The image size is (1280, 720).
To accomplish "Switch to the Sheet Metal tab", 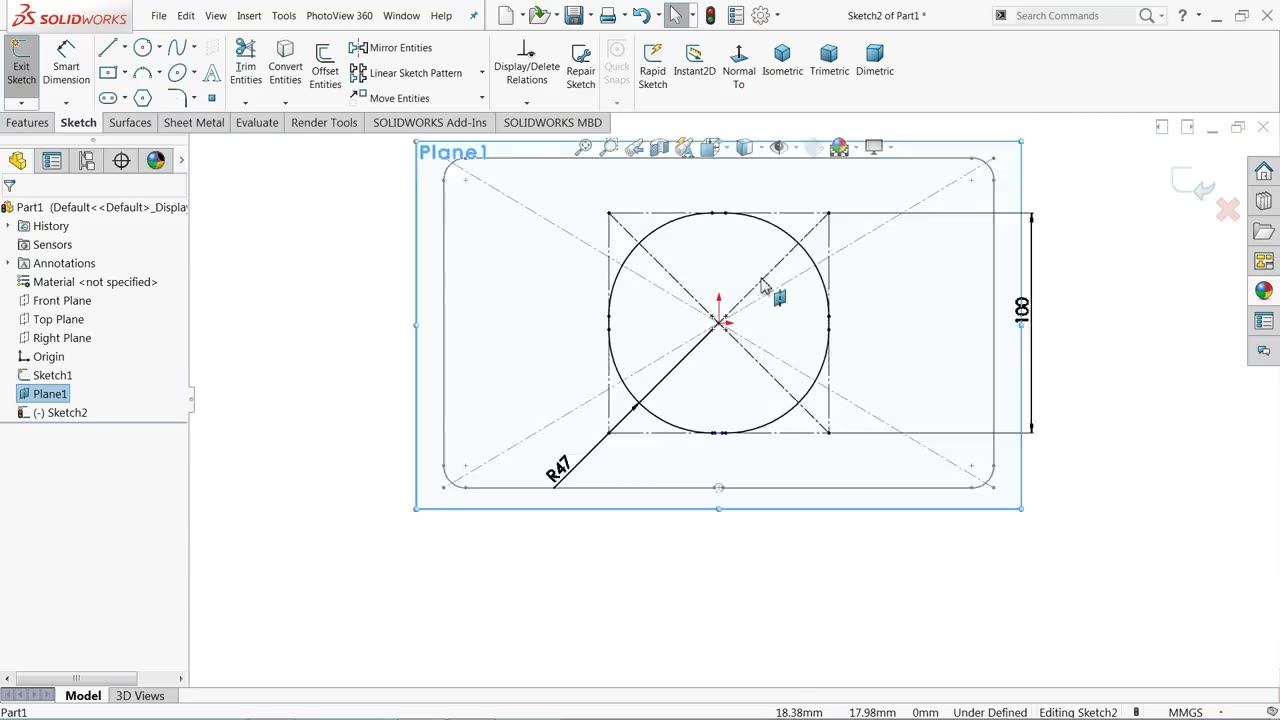I will point(194,122).
